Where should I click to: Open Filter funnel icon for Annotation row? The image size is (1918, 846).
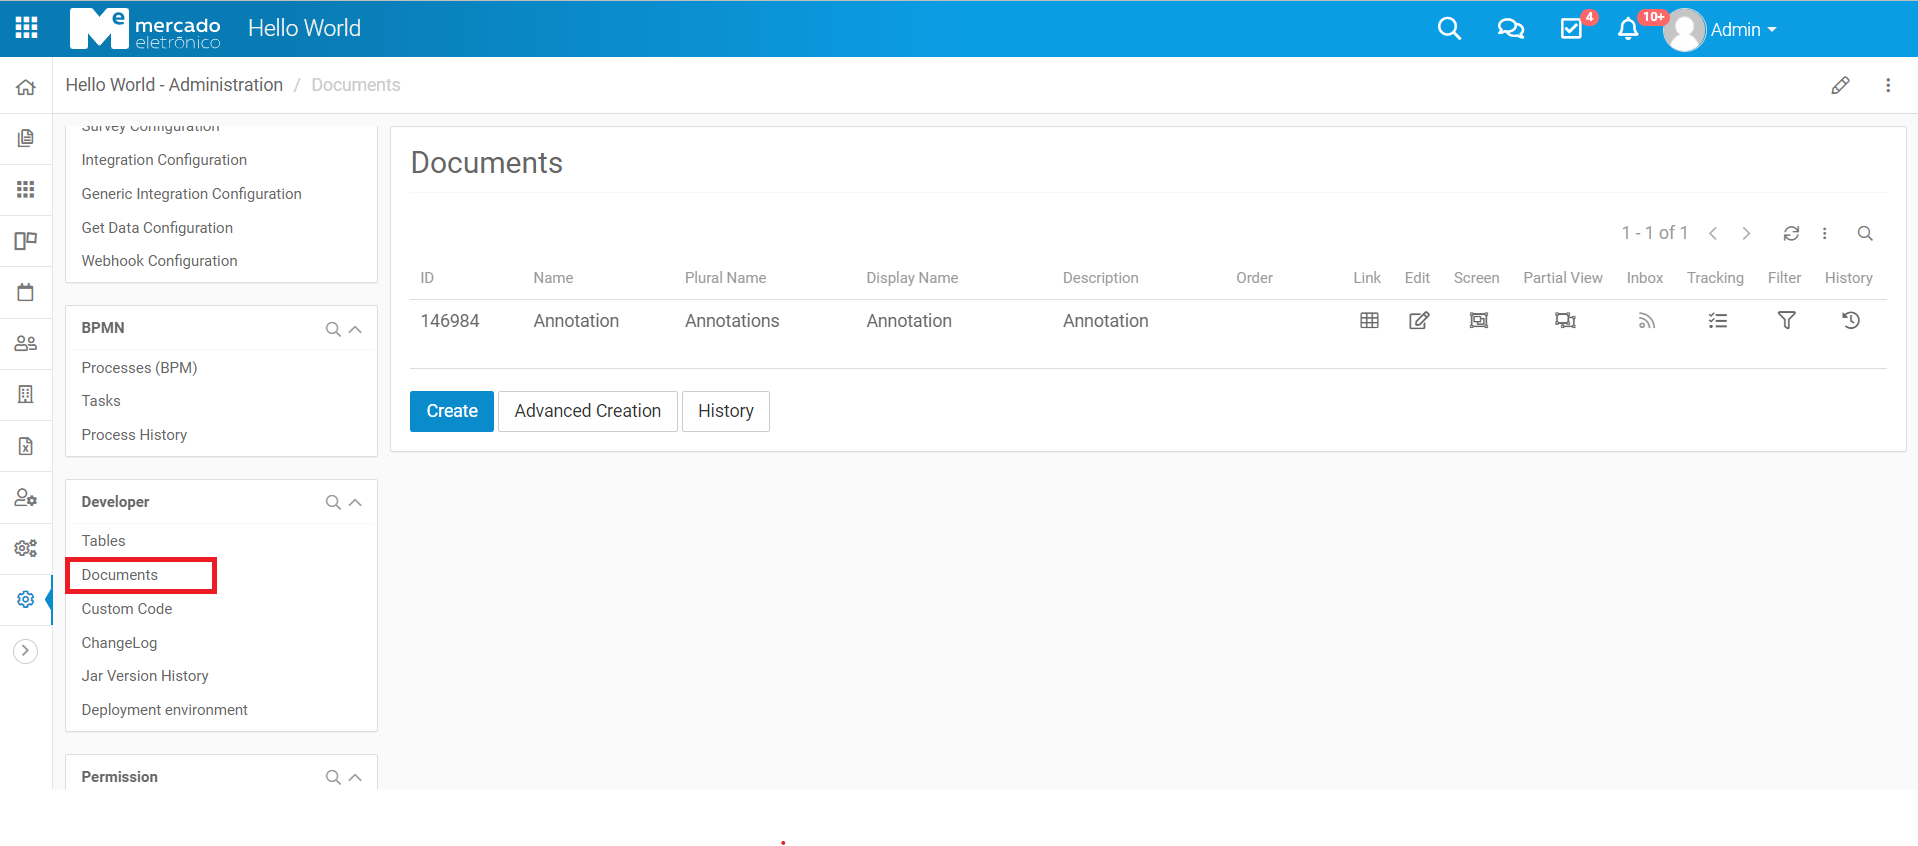[1786, 320]
